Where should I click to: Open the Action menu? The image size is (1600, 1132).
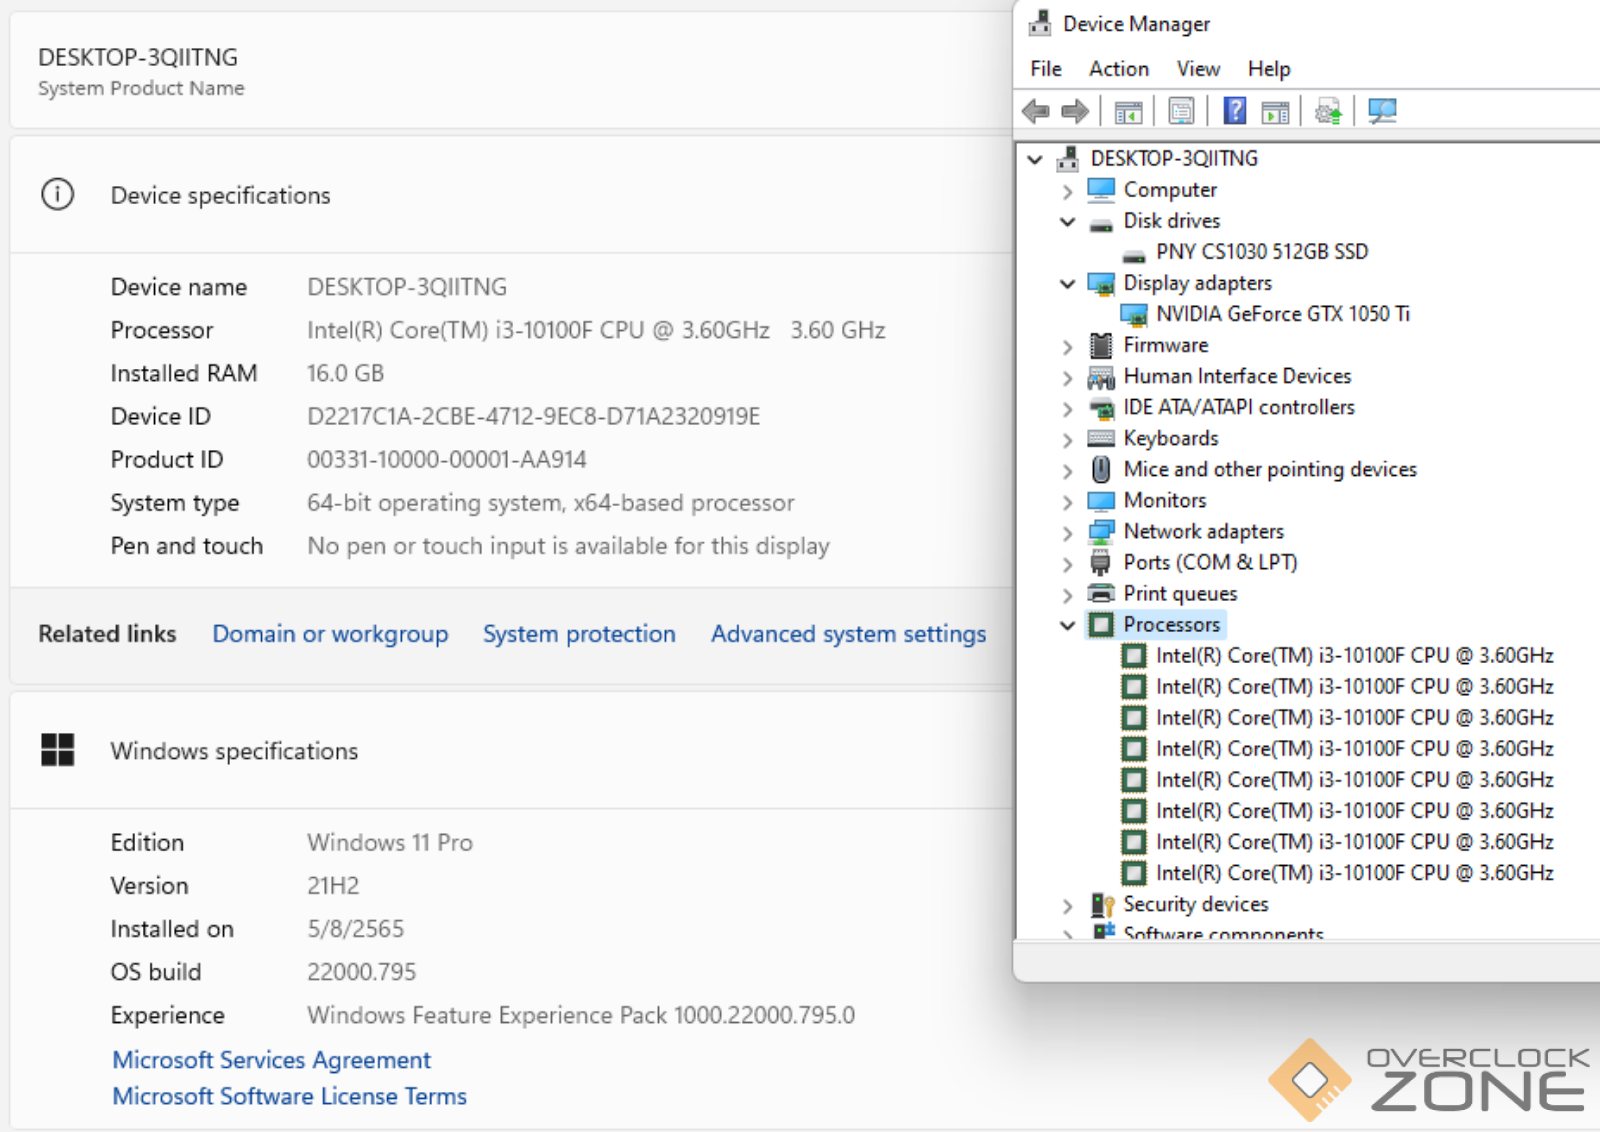1118,69
